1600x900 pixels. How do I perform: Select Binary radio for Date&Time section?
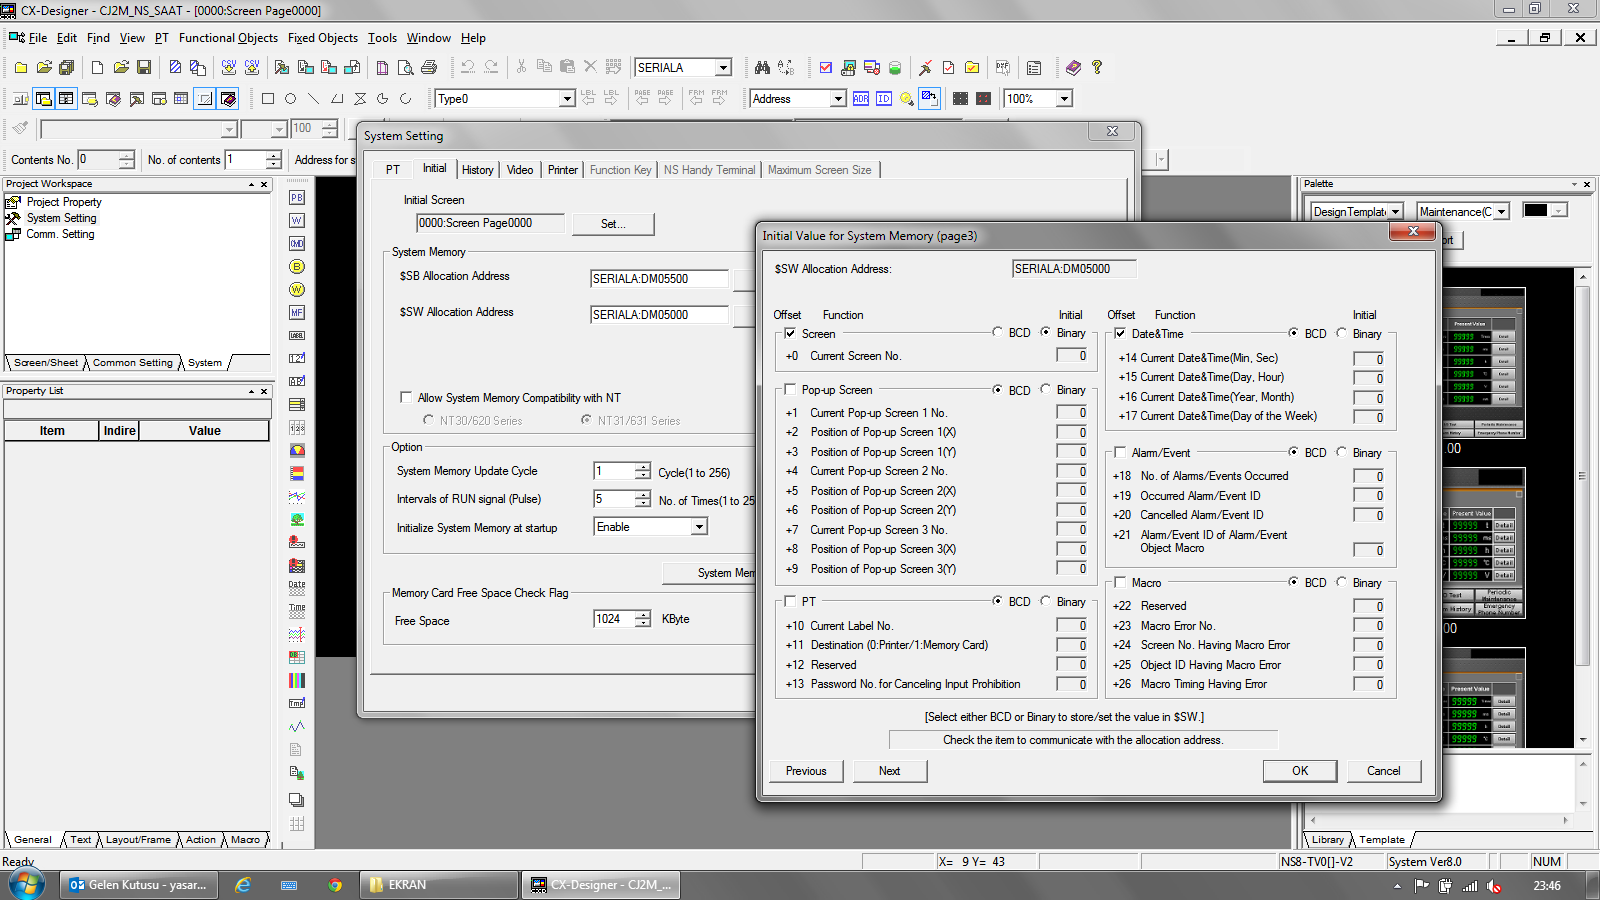(1342, 333)
